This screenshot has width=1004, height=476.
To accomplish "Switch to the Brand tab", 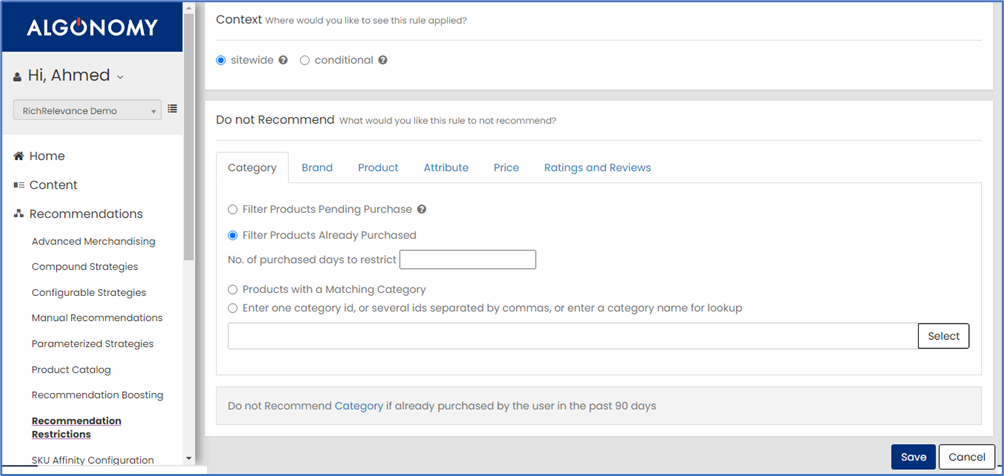I will click(x=317, y=168).
